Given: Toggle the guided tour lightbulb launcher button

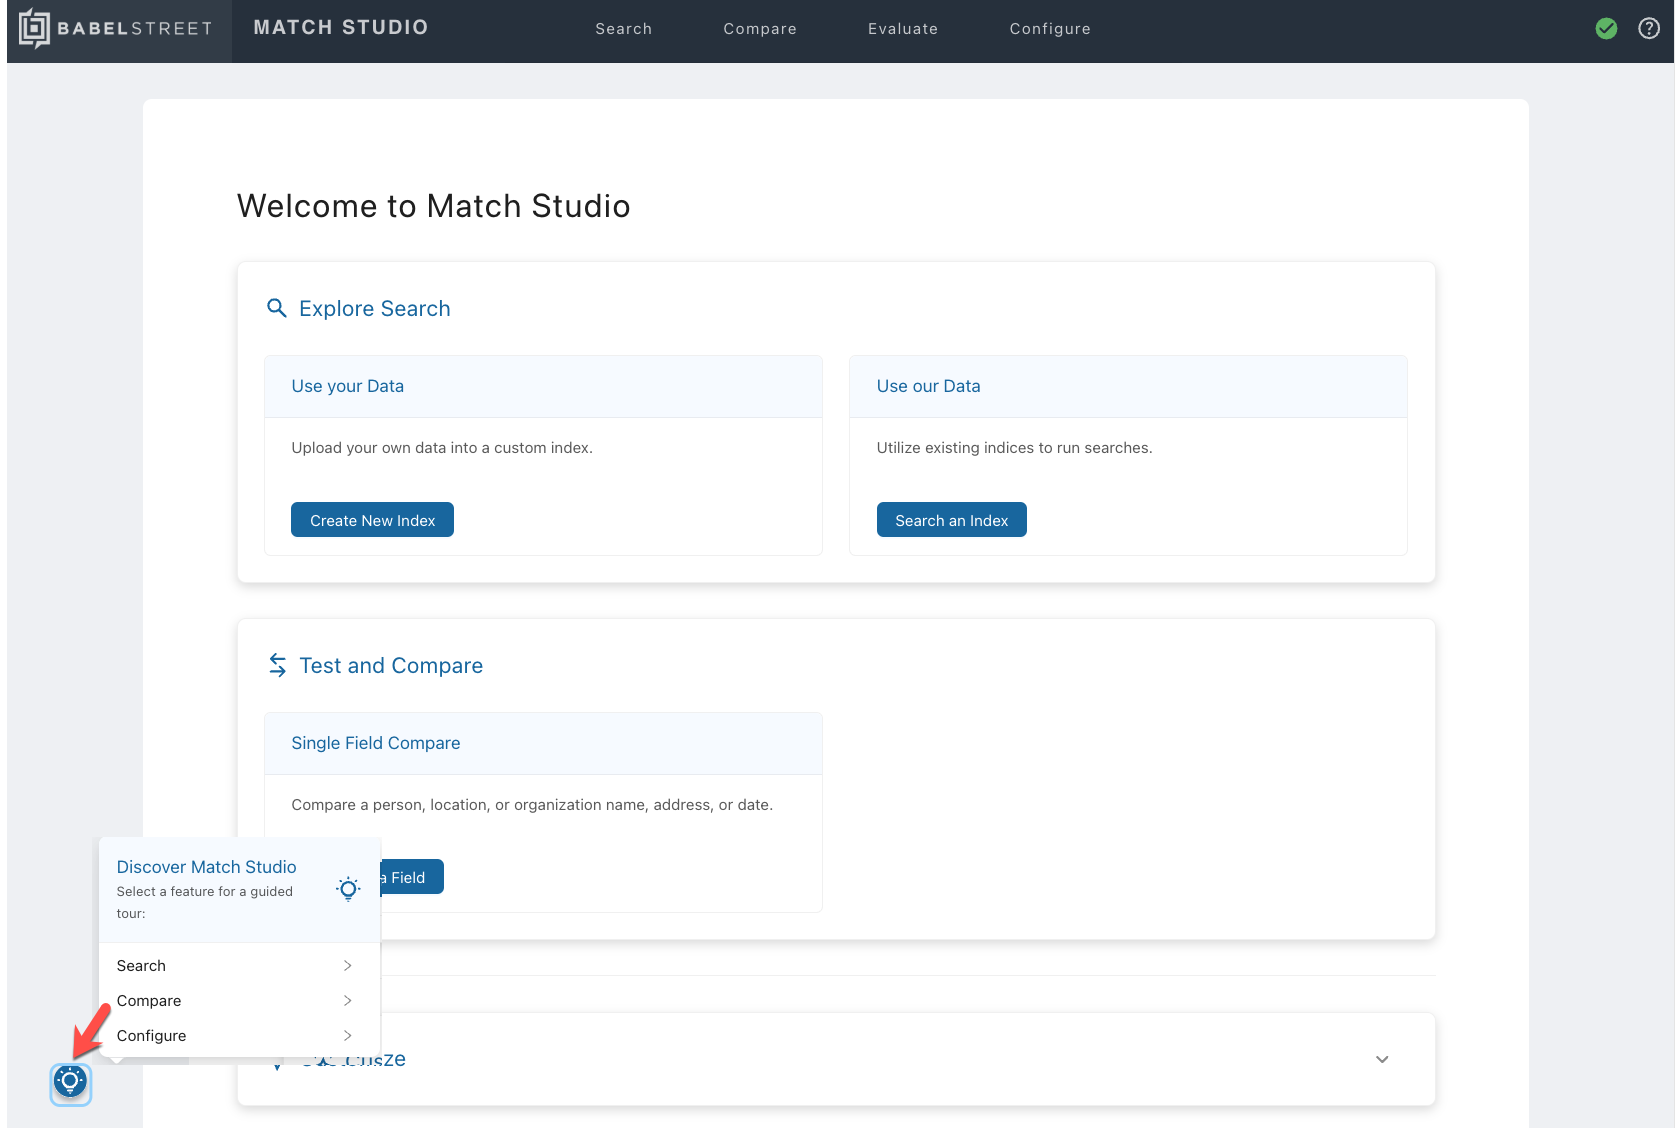Looking at the screenshot, I should (x=71, y=1083).
